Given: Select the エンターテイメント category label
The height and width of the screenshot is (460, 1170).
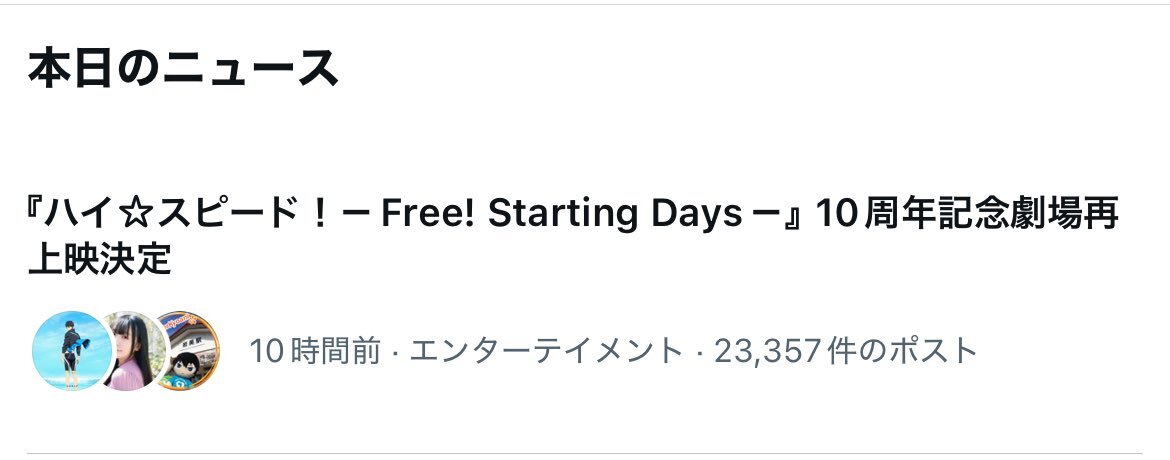Looking at the screenshot, I should tap(546, 351).
